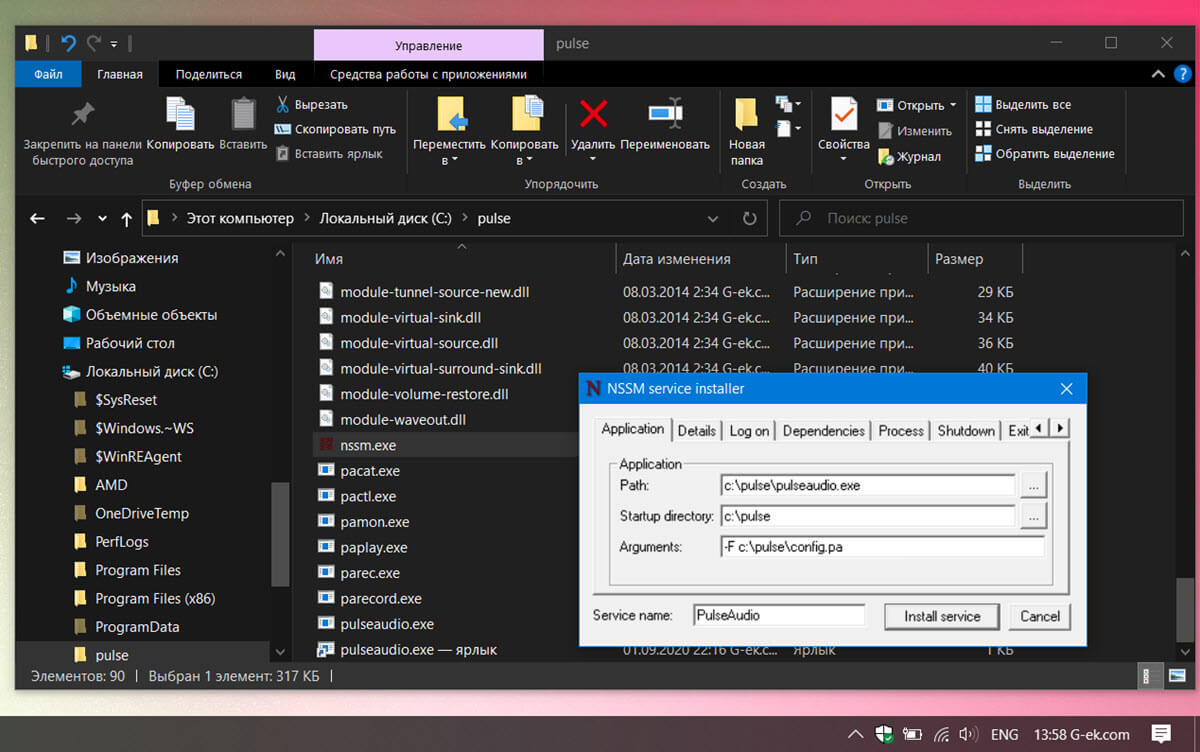The image size is (1200, 752).
Task: Click the Install service button
Action: click(942, 616)
